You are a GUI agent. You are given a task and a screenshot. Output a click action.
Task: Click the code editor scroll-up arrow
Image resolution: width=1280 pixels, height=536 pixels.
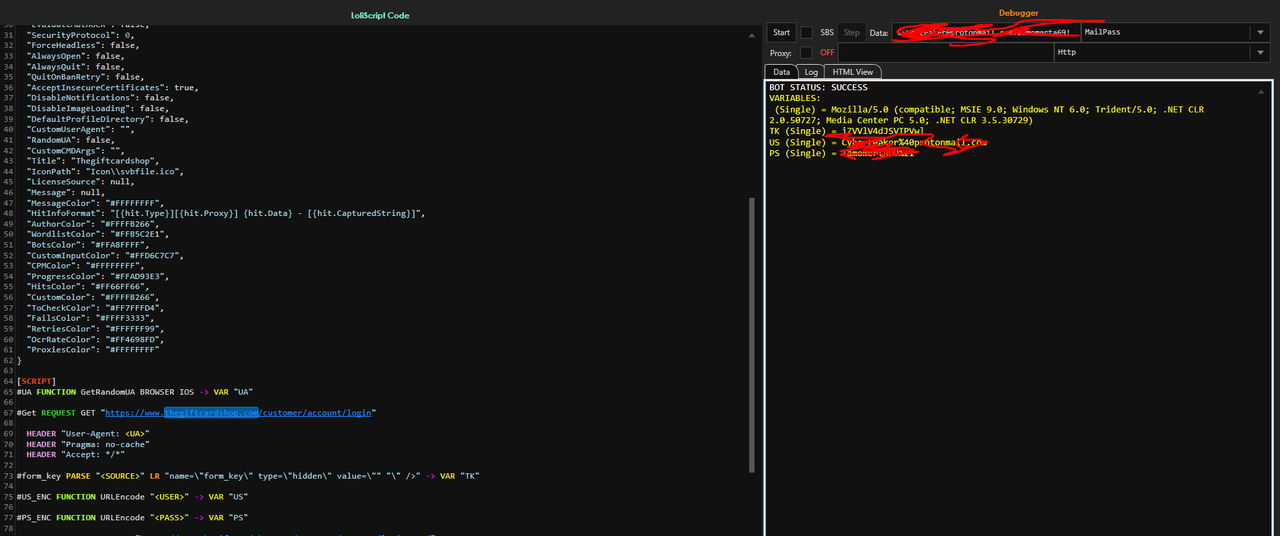tap(753, 33)
